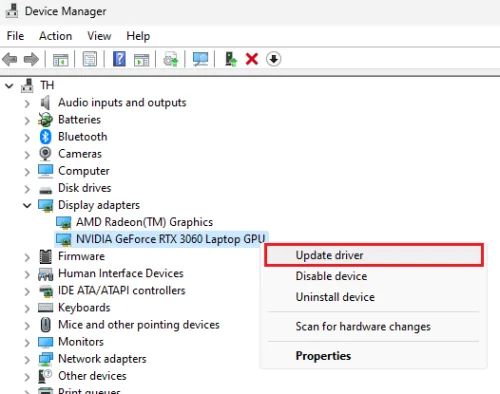Click the Bluetooth category icon
Screen dimensions: 500x394
coord(45,137)
